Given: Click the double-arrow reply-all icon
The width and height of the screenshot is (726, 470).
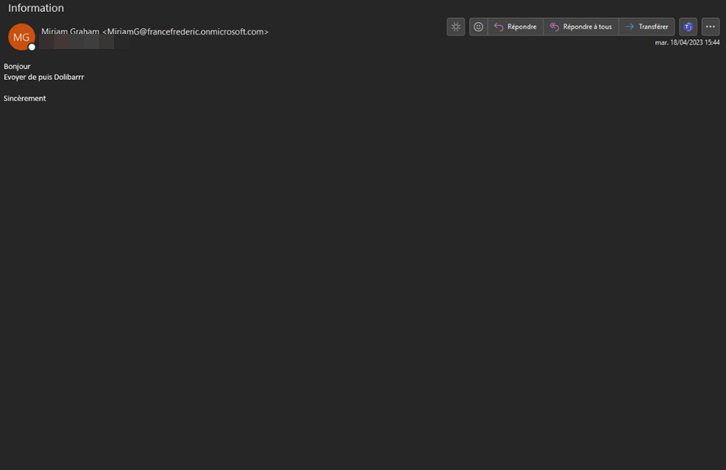Looking at the screenshot, I should (554, 27).
